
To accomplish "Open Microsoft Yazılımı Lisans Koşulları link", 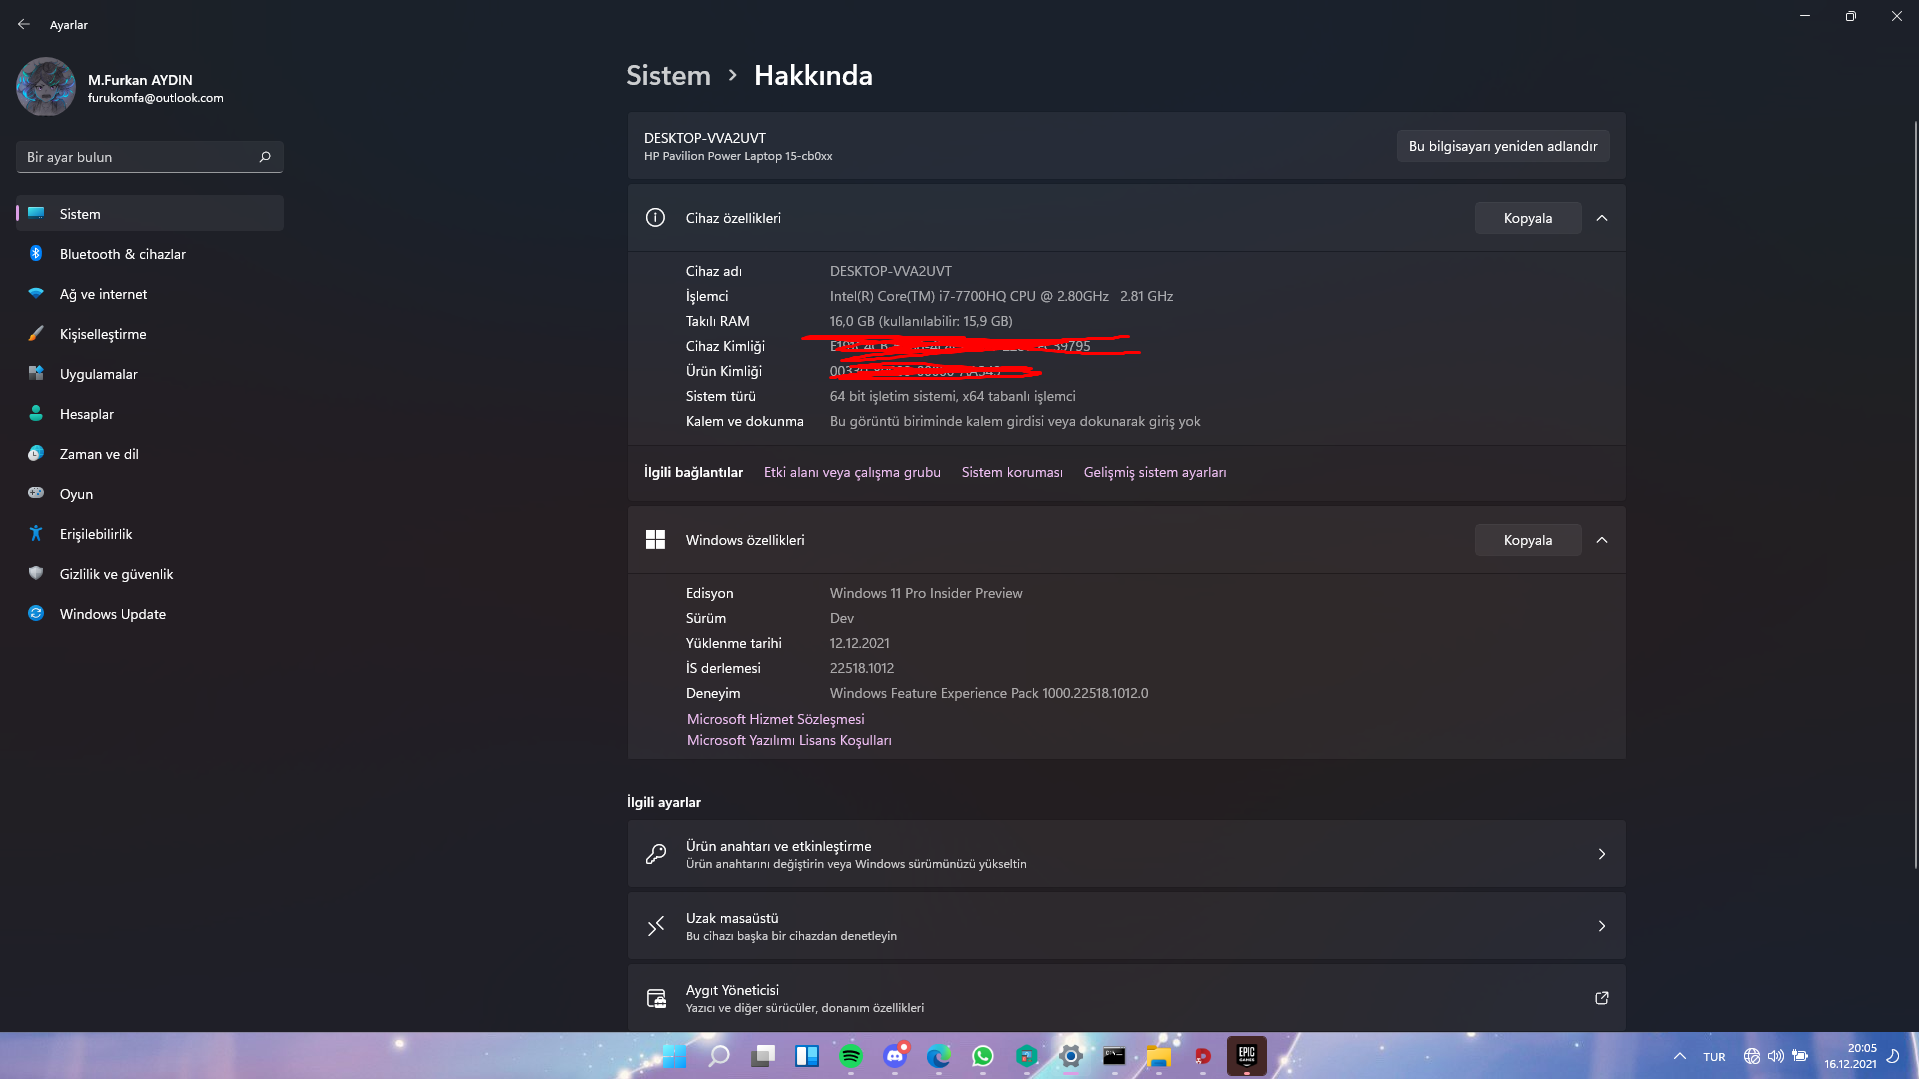I will click(789, 740).
